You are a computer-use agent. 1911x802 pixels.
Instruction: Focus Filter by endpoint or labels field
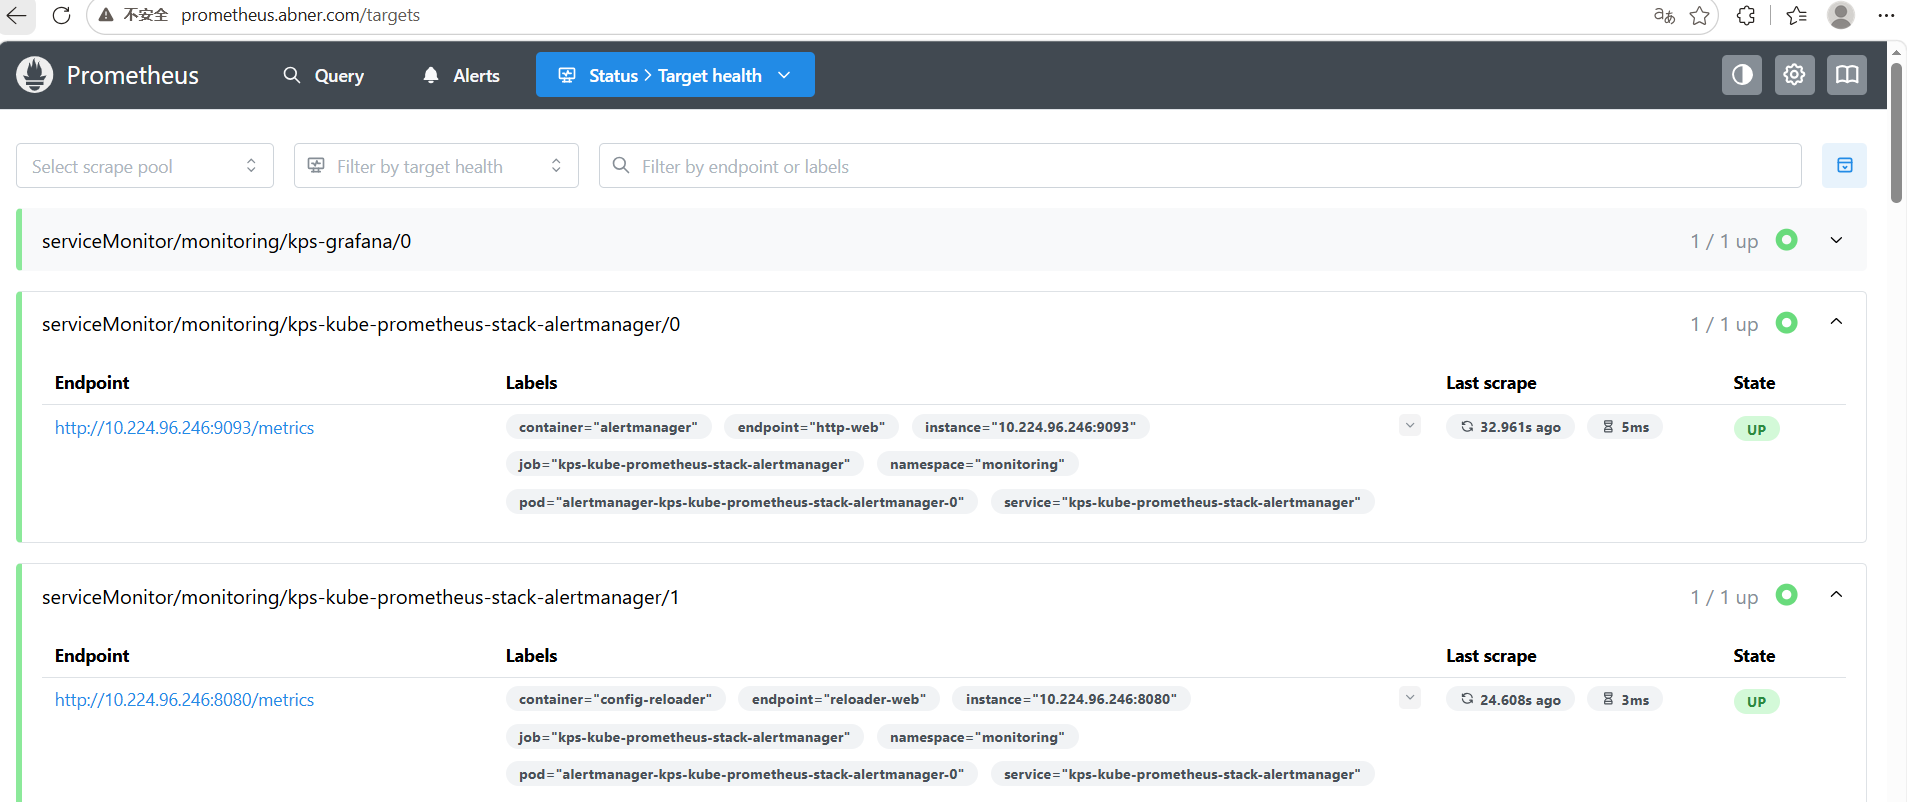click(x=1200, y=166)
